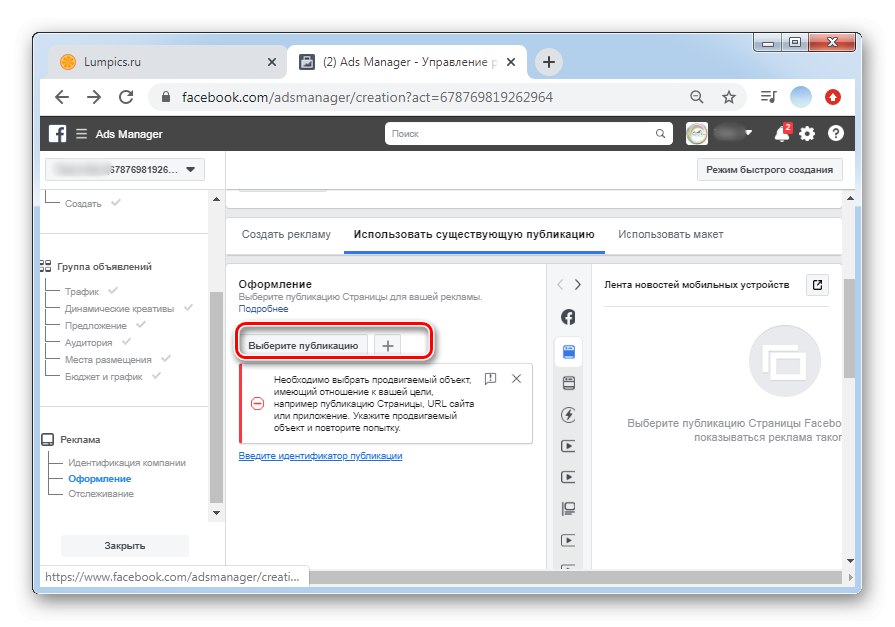Select Instant Articles lightning placement icon
Viewport: 895px width, 627px height.
568,415
